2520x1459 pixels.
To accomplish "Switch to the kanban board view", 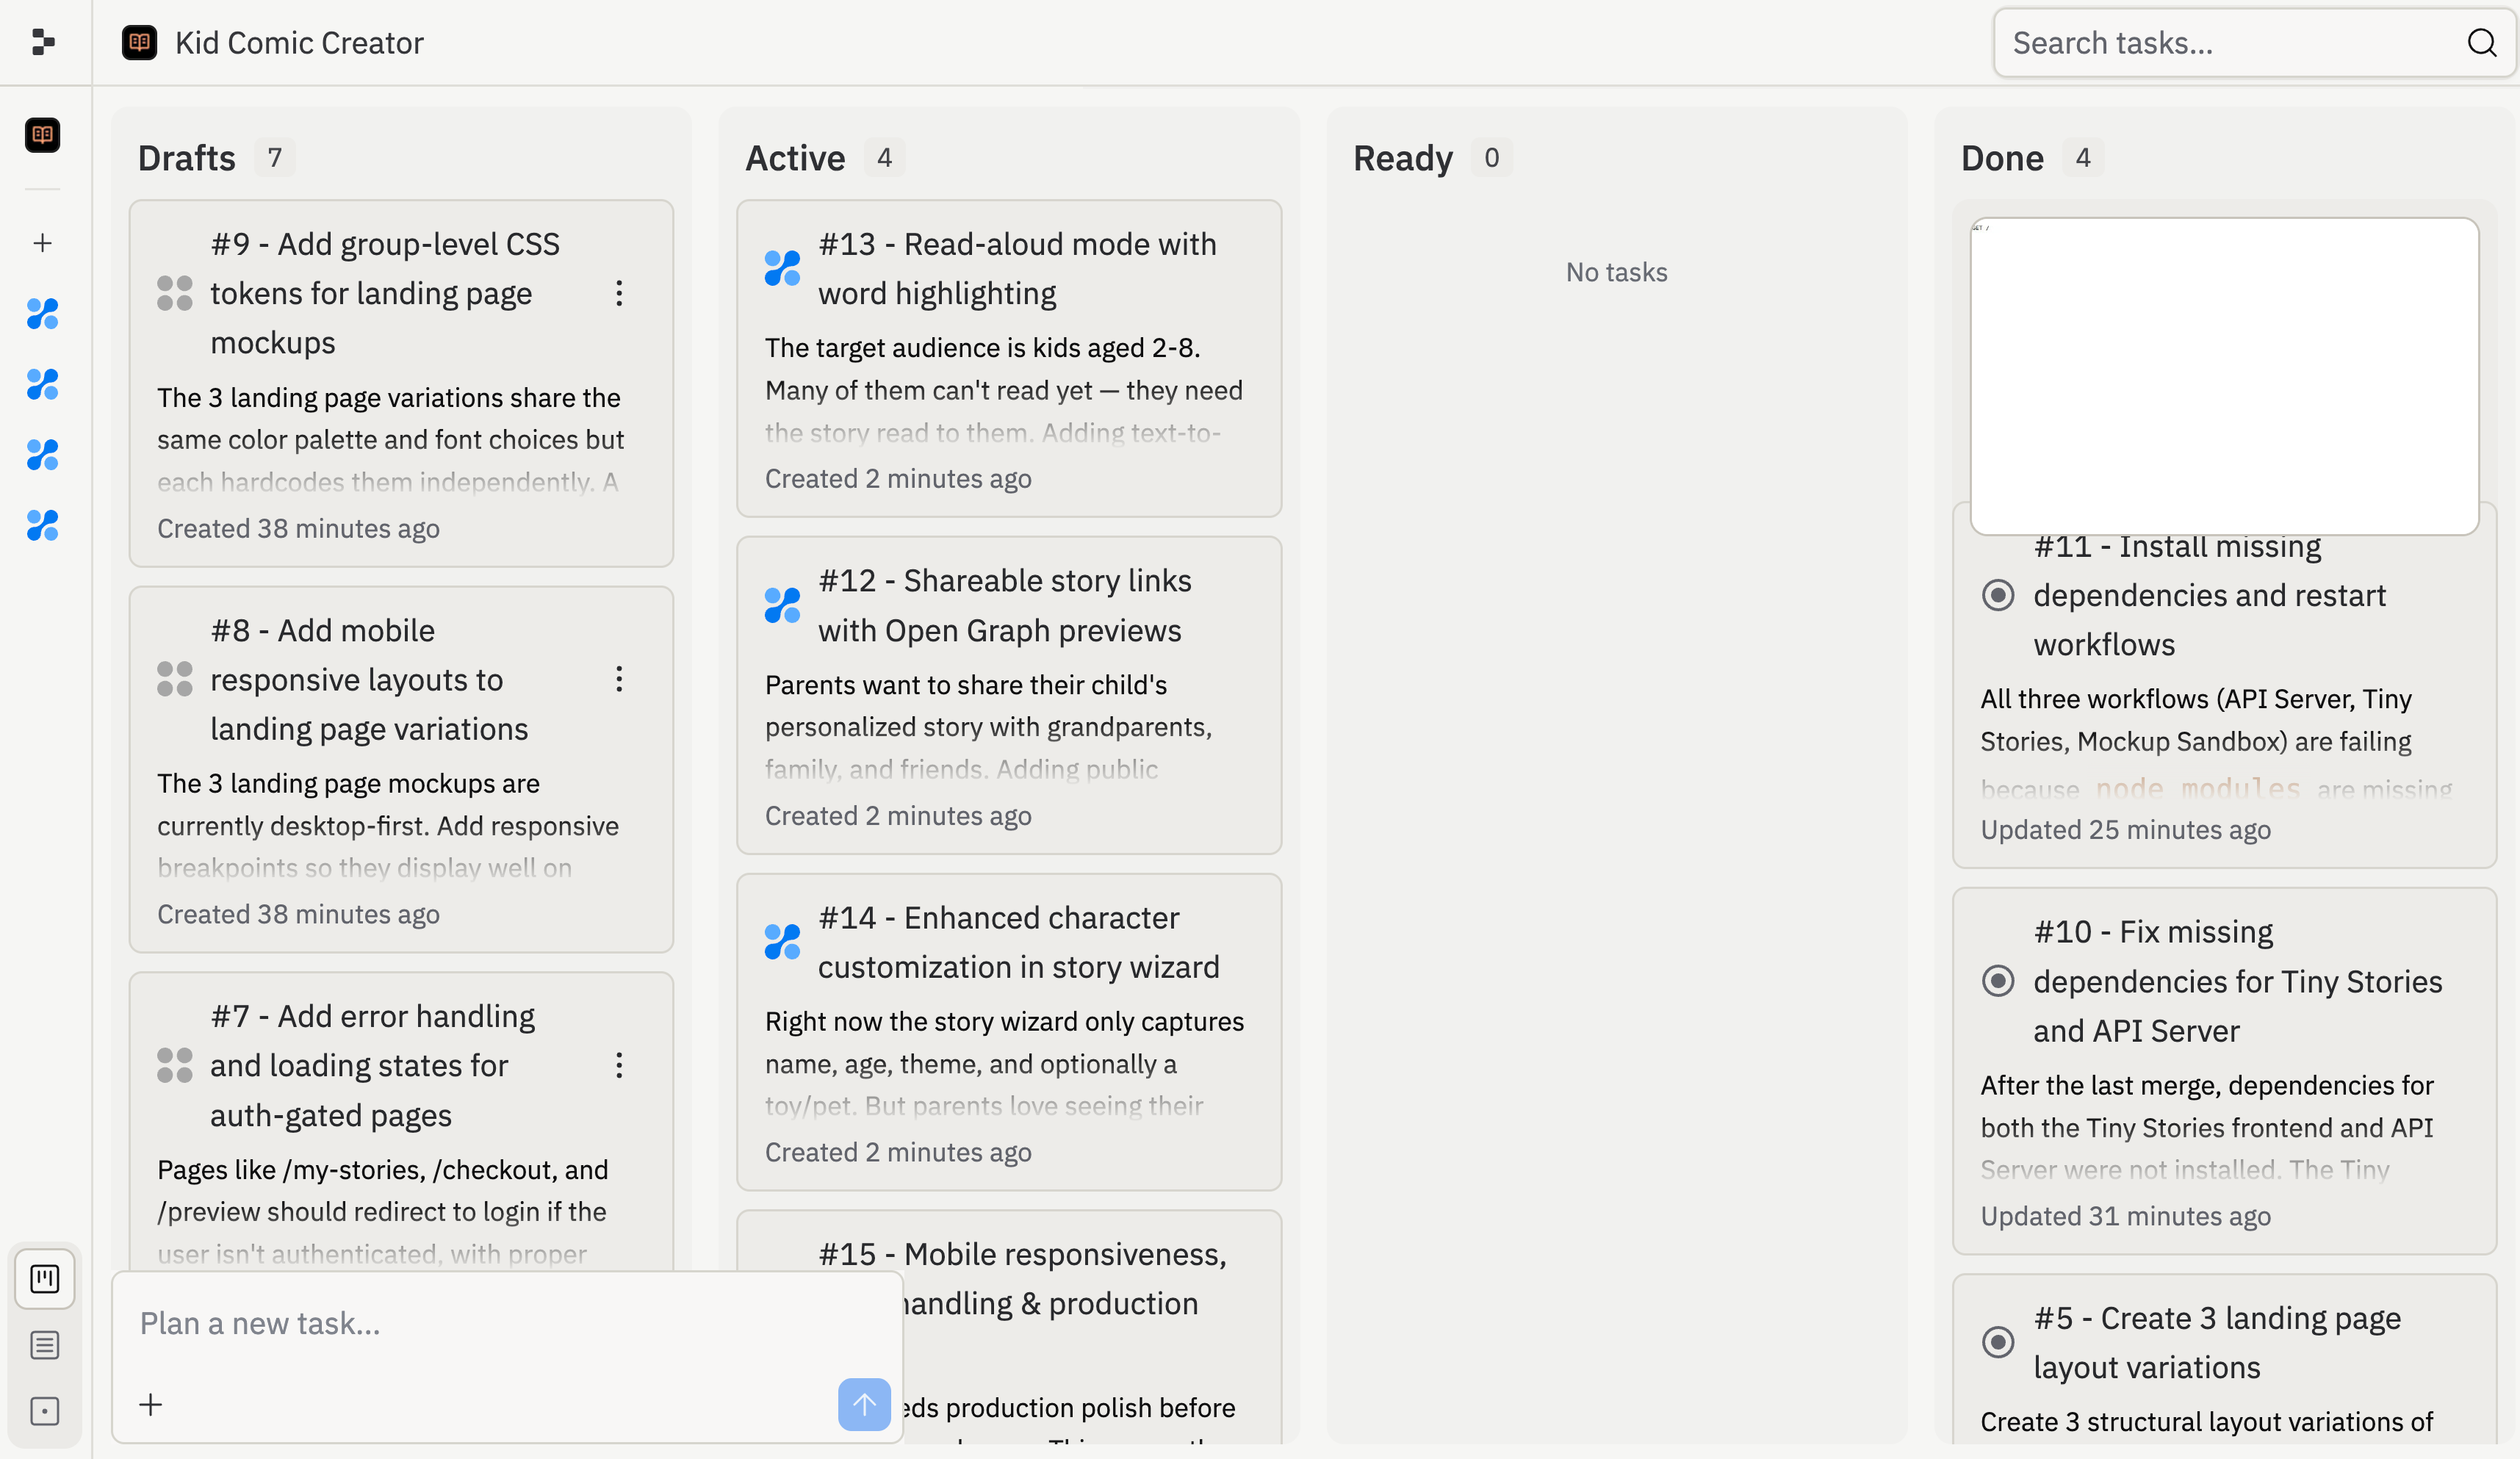I will click(44, 1278).
